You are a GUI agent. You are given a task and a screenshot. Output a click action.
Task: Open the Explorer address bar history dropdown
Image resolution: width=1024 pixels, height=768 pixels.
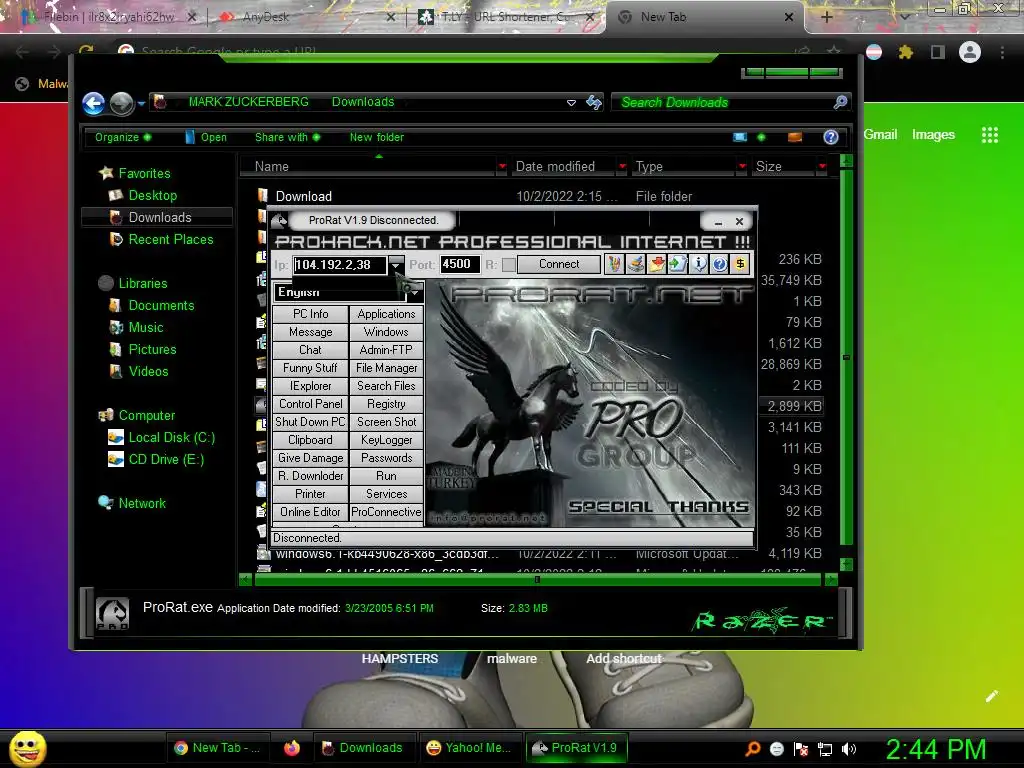[x=571, y=103]
